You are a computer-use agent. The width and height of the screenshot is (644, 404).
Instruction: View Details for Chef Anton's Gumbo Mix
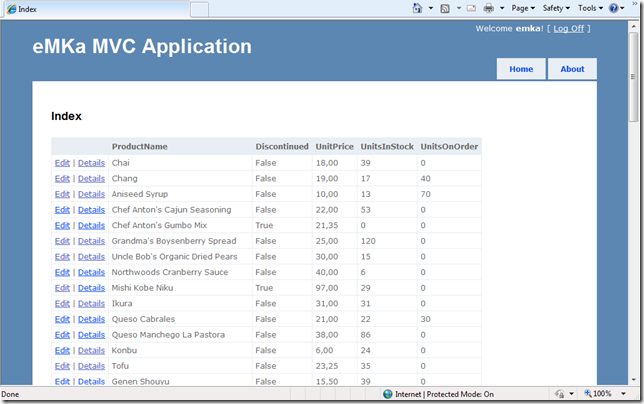pyautogui.click(x=91, y=225)
